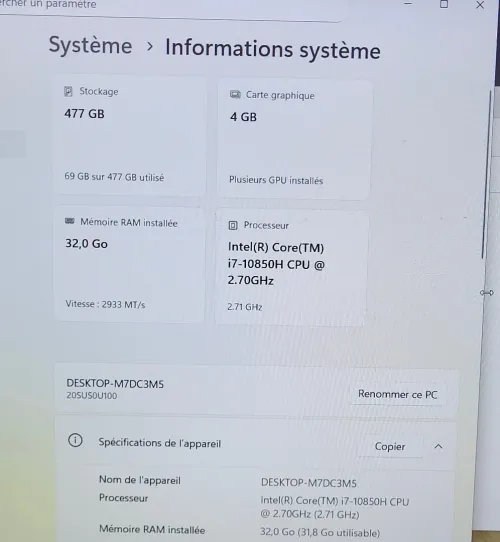Click the '2.71 GHz' processor speed text

(244, 307)
